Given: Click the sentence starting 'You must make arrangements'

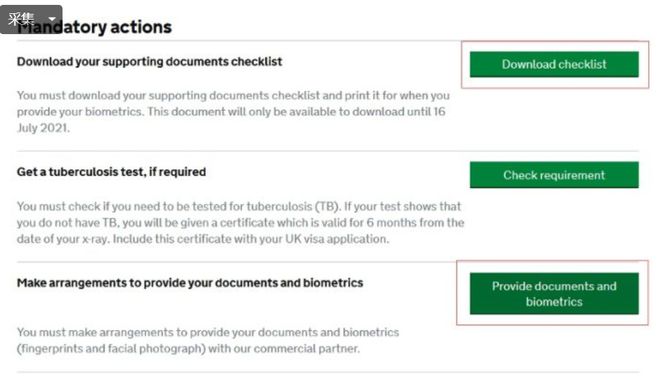Looking at the screenshot, I should coord(208,340).
